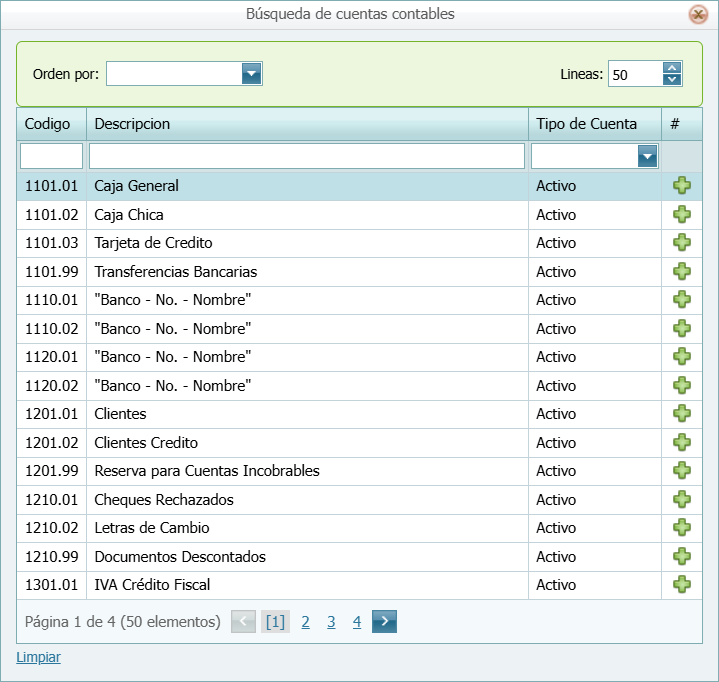Image resolution: width=719 pixels, height=682 pixels.
Task: Add account 1101.99 Transferencias Bancarias
Action: tap(682, 272)
